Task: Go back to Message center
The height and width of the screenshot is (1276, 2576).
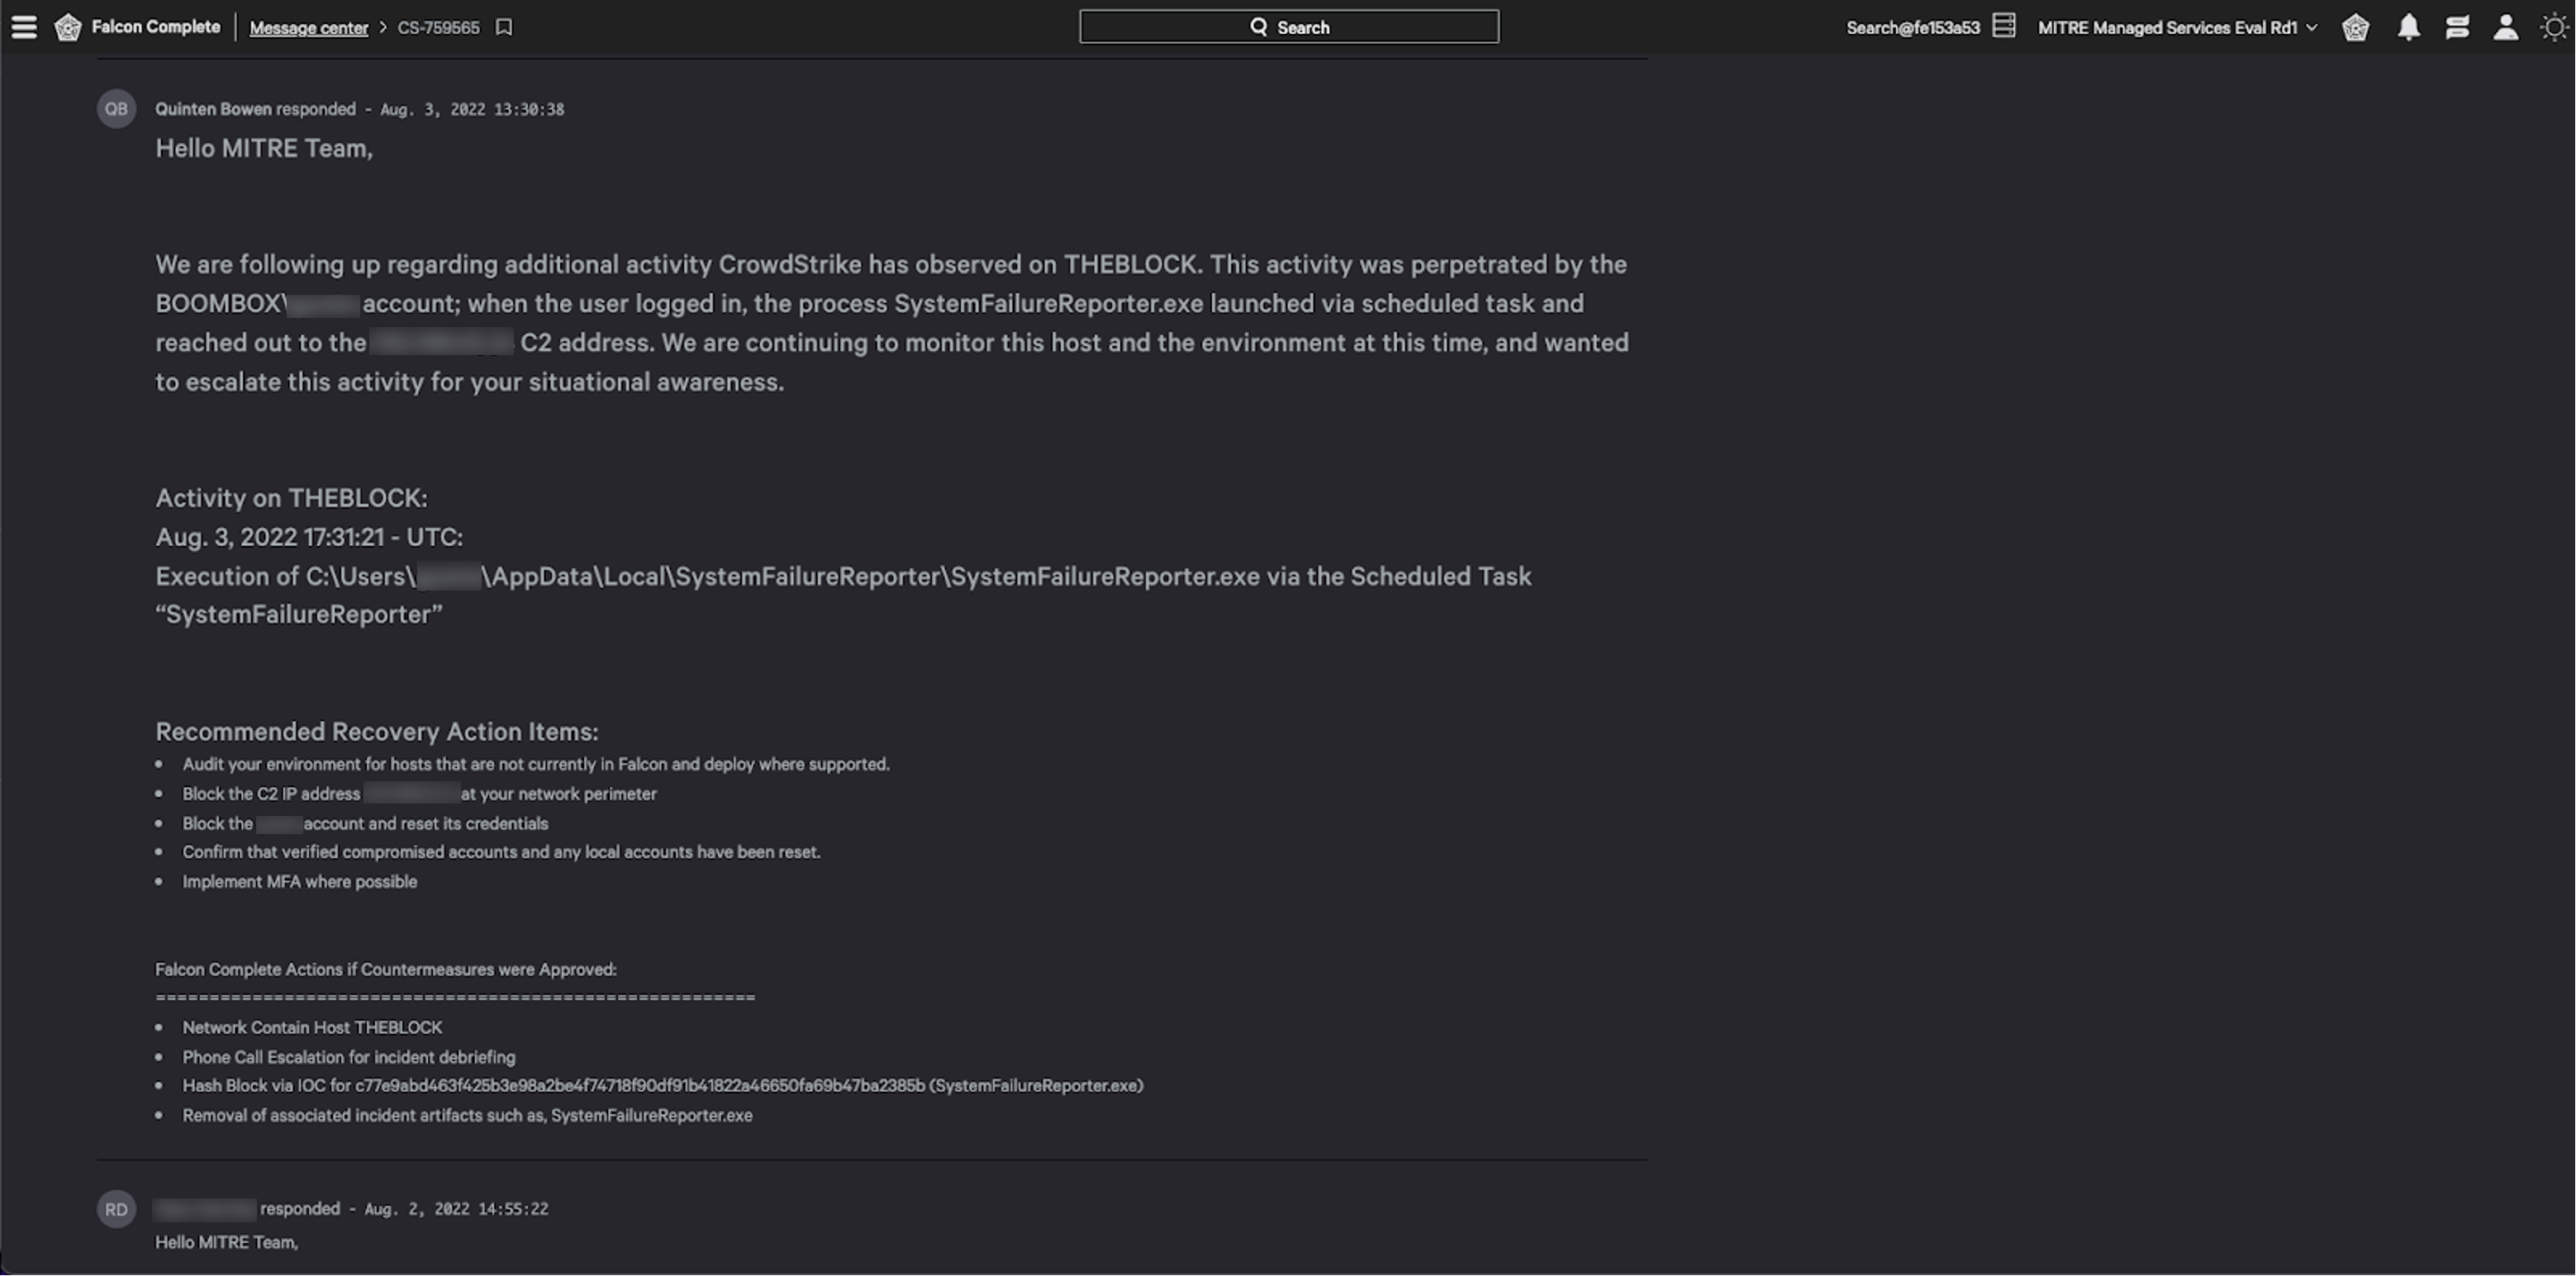Action: (308, 28)
